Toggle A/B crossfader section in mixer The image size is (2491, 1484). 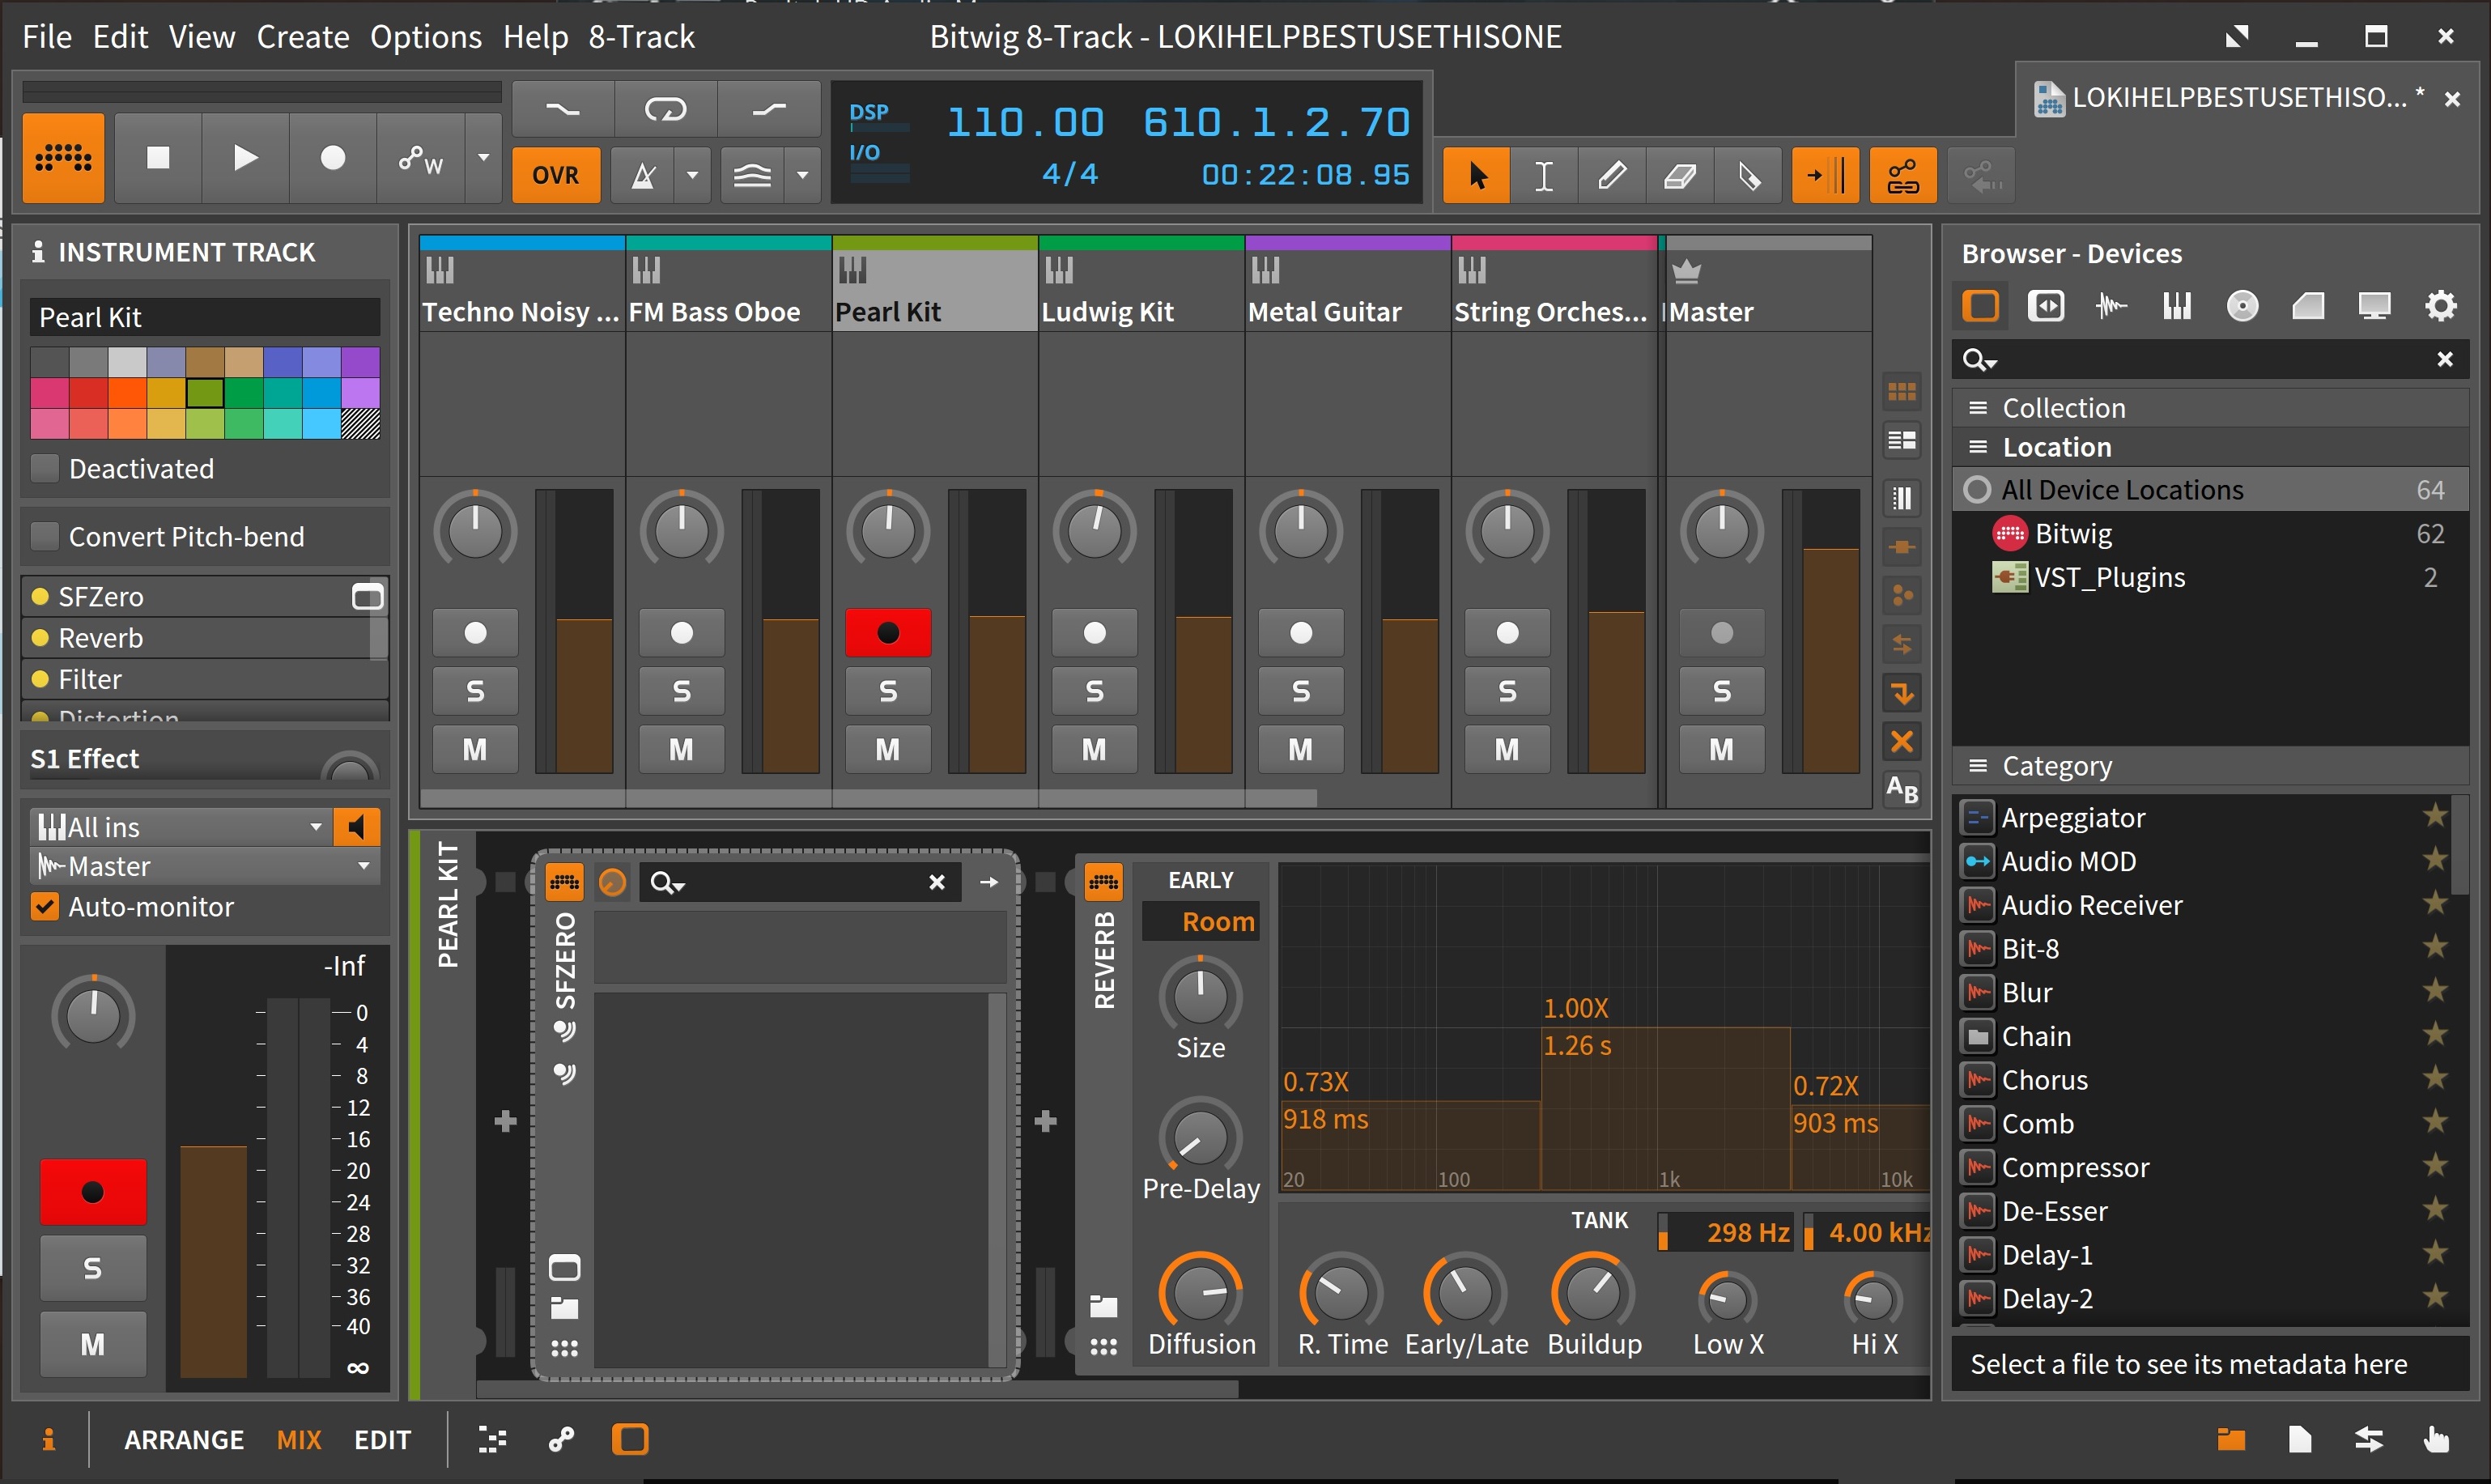pos(1902,791)
